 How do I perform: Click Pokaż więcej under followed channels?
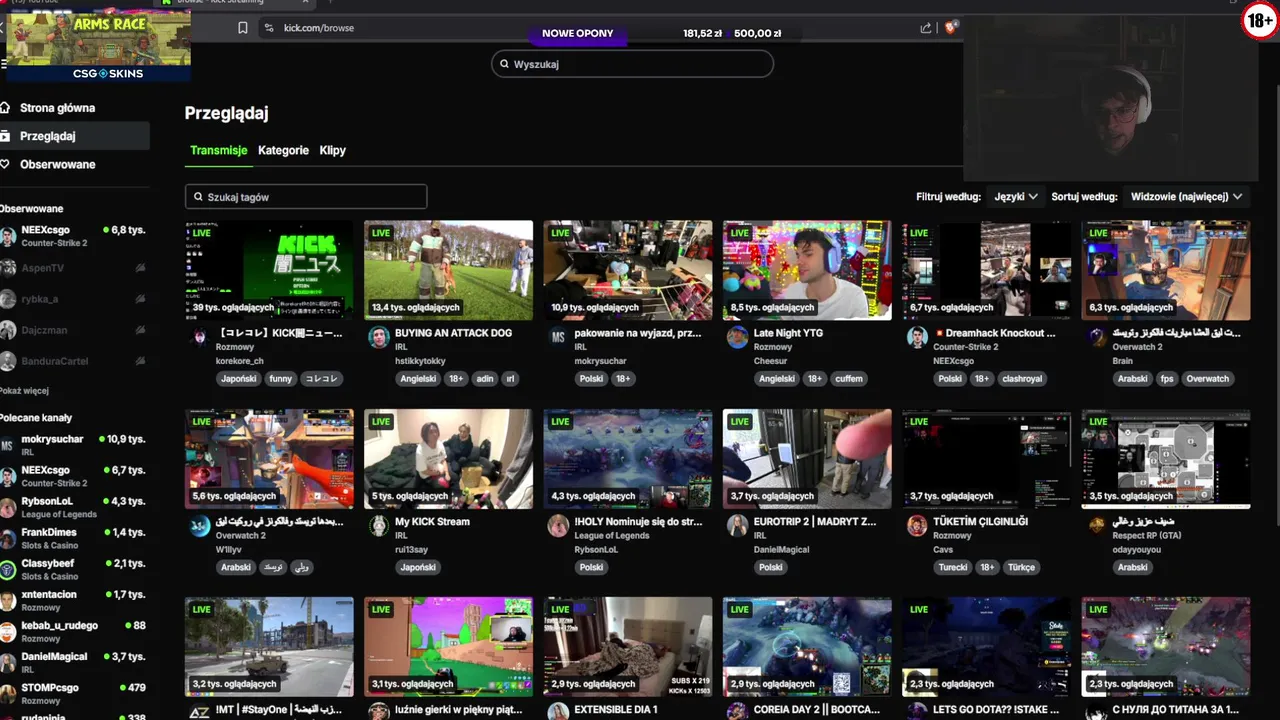[x=25, y=391]
